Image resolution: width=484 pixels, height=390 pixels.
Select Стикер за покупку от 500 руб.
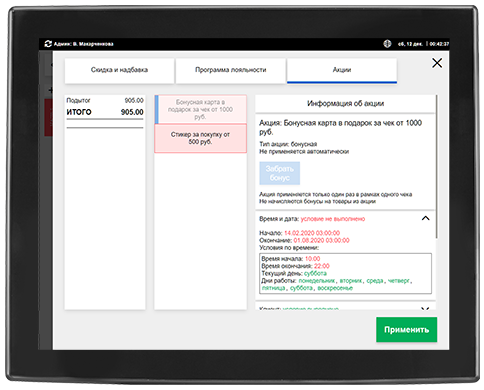tap(201, 138)
